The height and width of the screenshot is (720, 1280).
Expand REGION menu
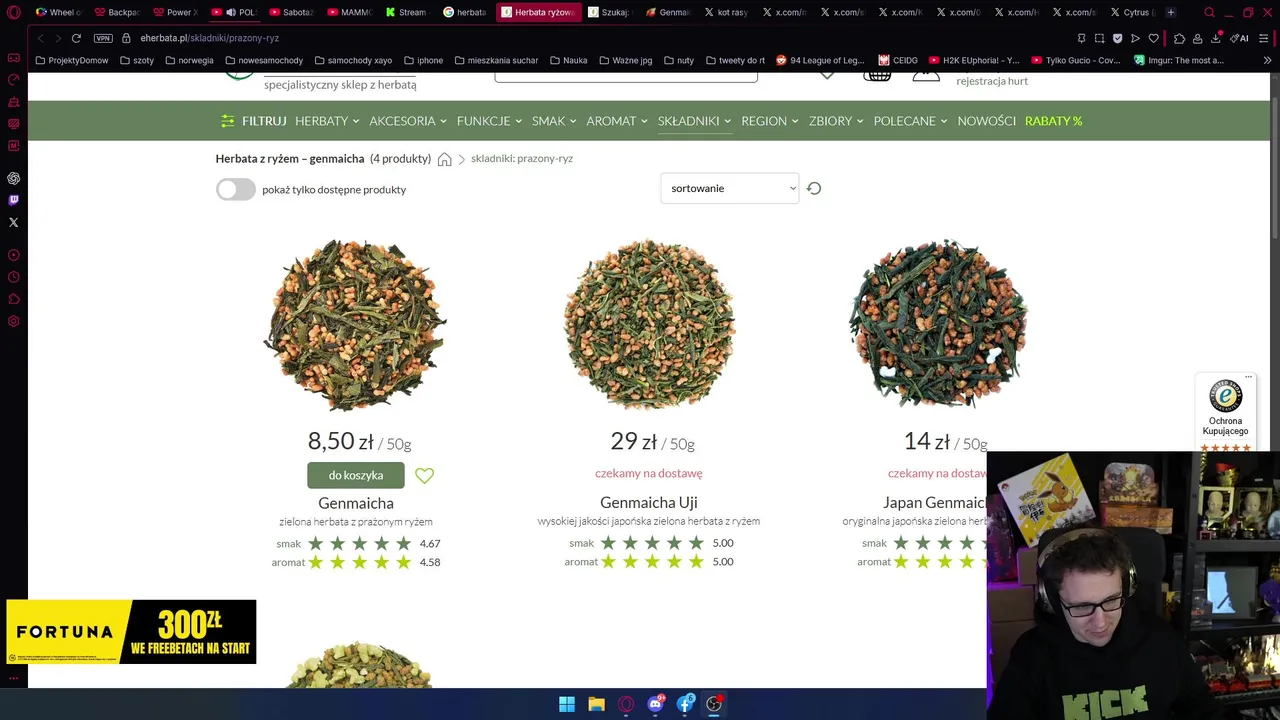tap(770, 121)
